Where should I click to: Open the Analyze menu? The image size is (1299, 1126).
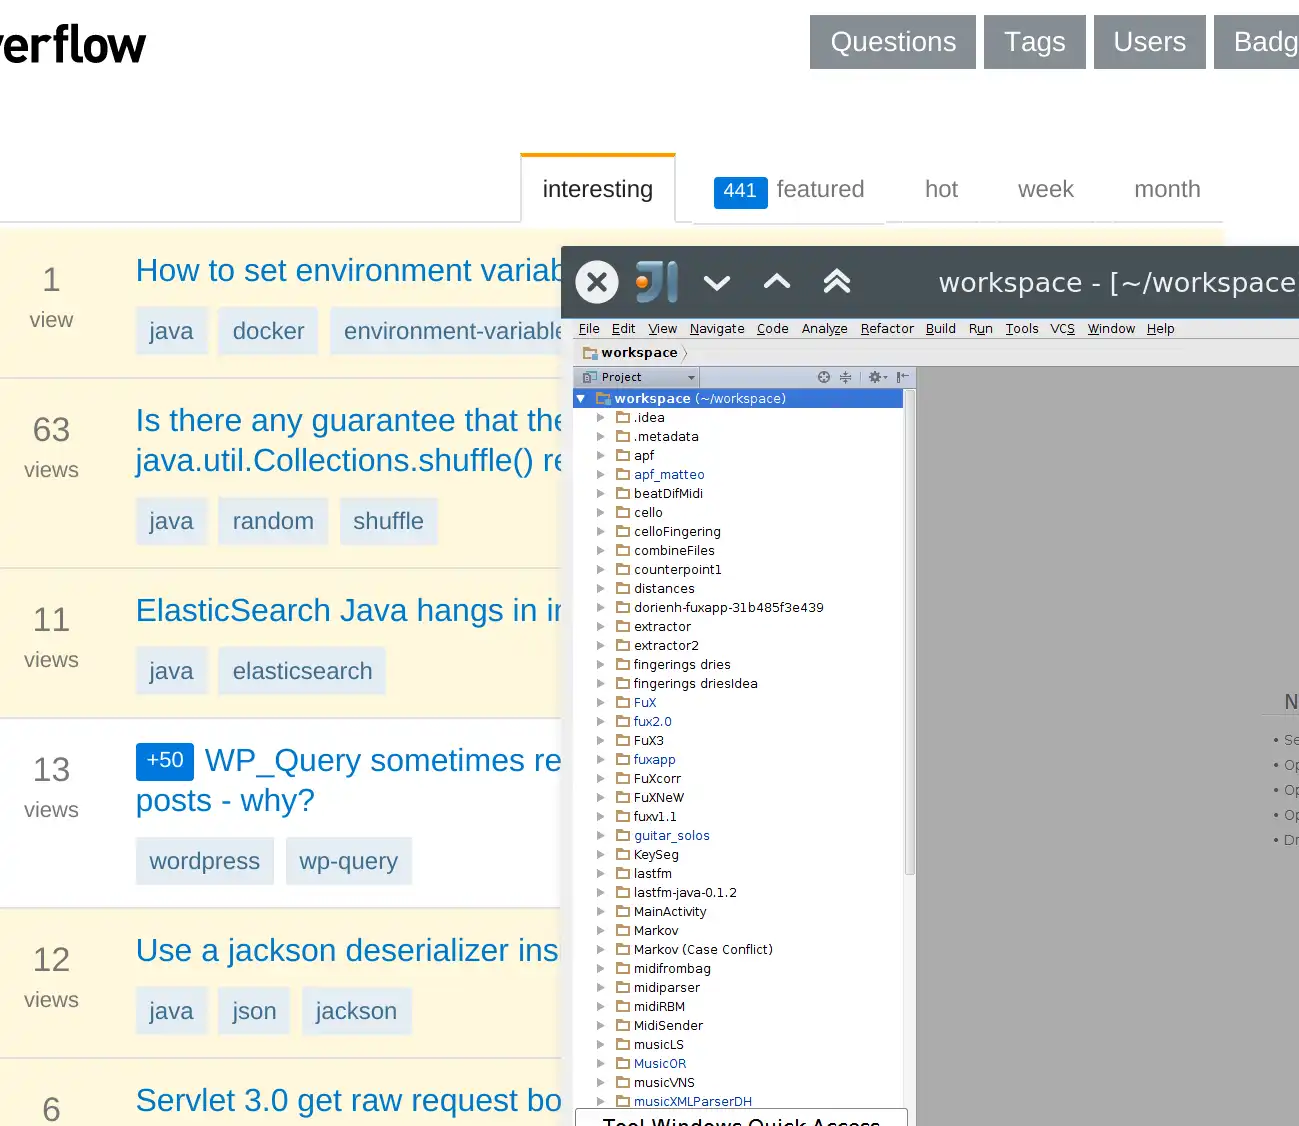(x=825, y=328)
